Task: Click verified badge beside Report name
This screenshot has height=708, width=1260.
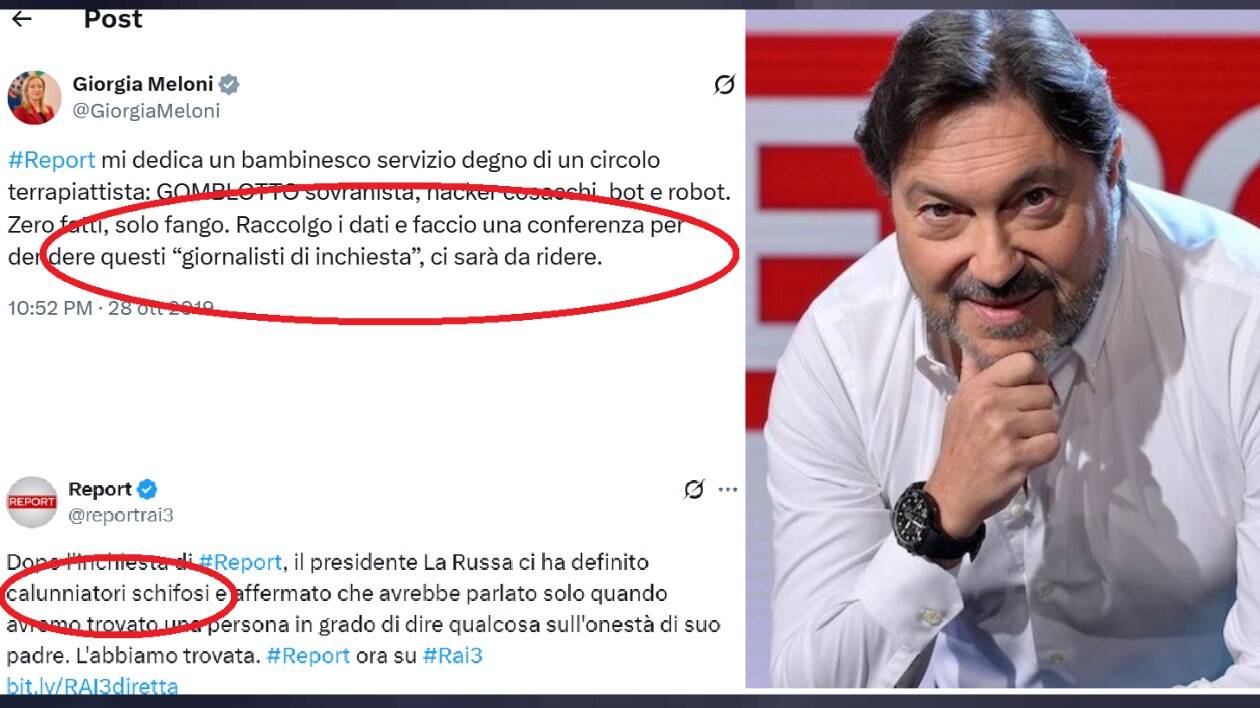Action: point(147,489)
